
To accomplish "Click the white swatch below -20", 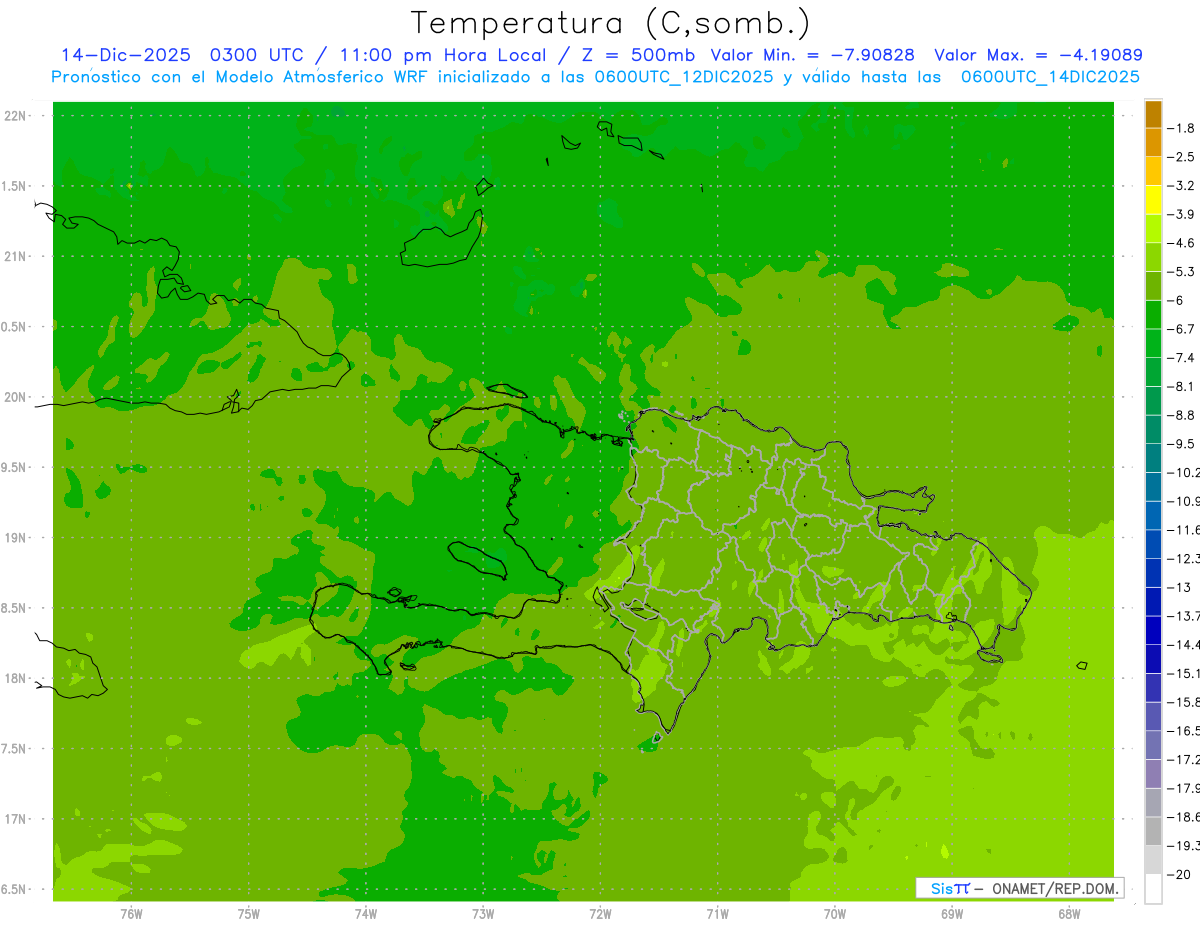I will coord(1153,889).
